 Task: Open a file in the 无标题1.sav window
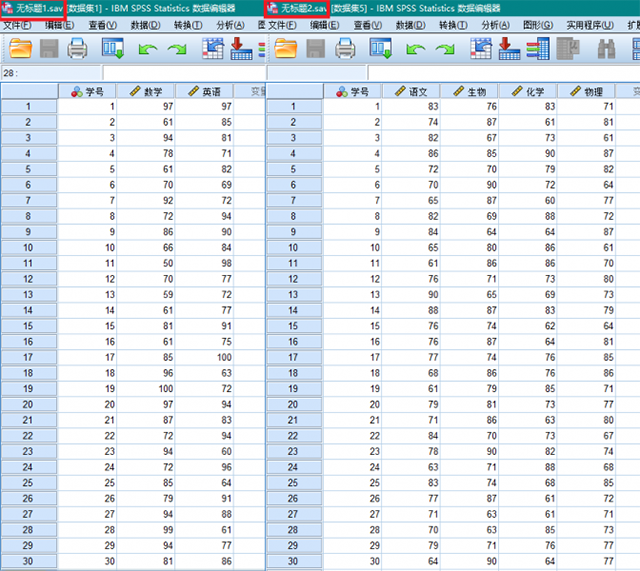point(20,49)
